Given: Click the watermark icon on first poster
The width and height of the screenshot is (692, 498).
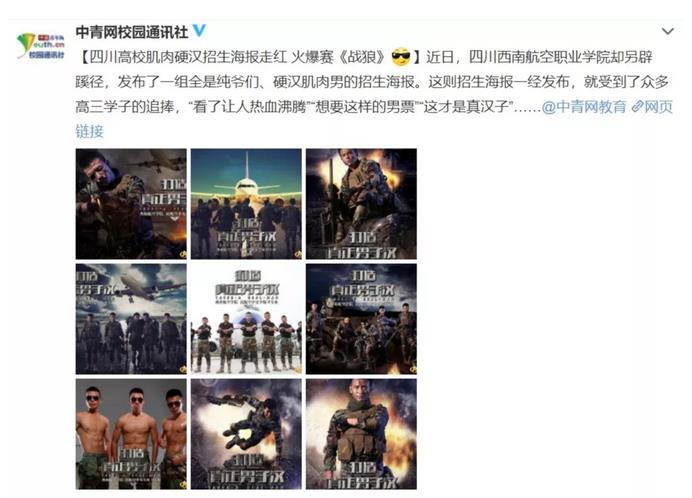Looking at the screenshot, I should (x=182, y=255).
